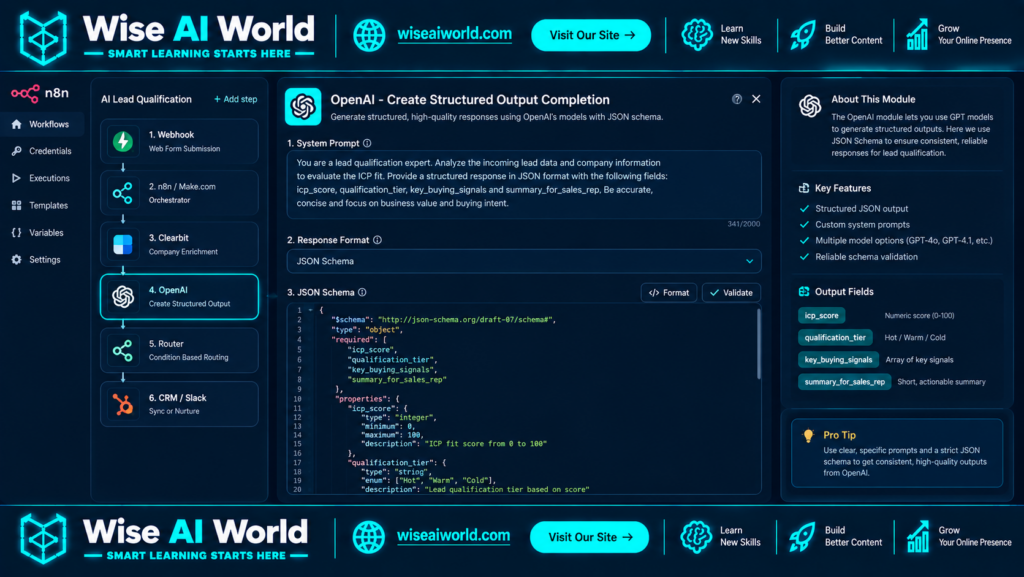Click the Learn New Skills brain icon in footer banner
This screenshot has height=577, width=1024.
click(x=696, y=537)
